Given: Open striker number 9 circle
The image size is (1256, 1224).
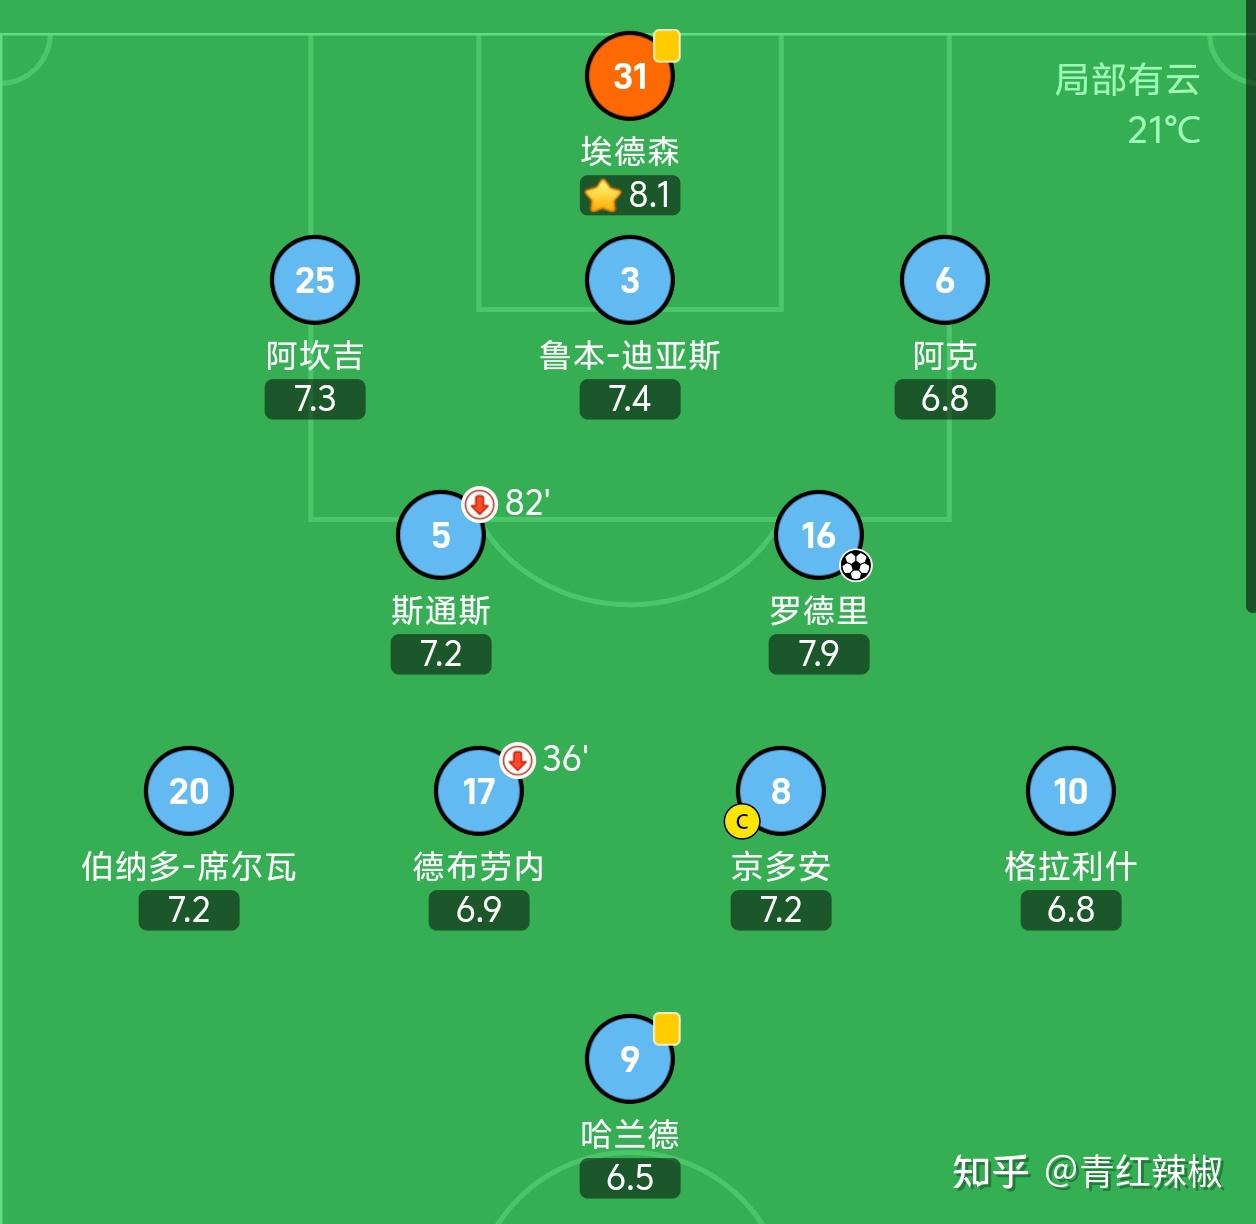Looking at the screenshot, I should (630, 1059).
